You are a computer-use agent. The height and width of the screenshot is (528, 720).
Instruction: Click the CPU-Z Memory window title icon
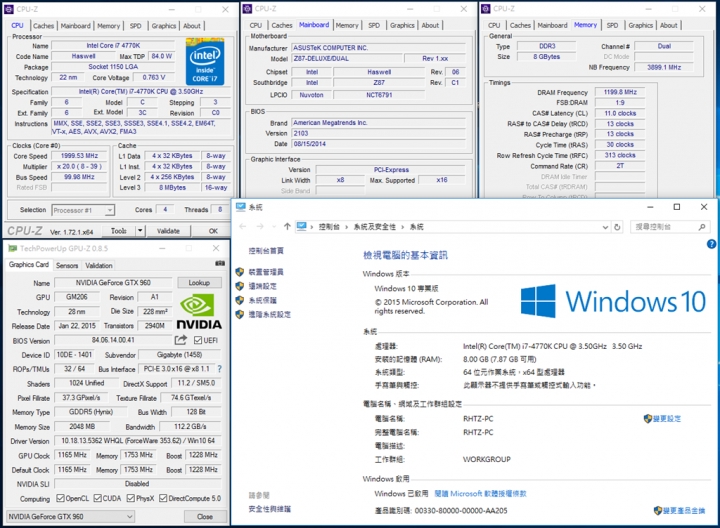pyautogui.click(x=486, y=9)
